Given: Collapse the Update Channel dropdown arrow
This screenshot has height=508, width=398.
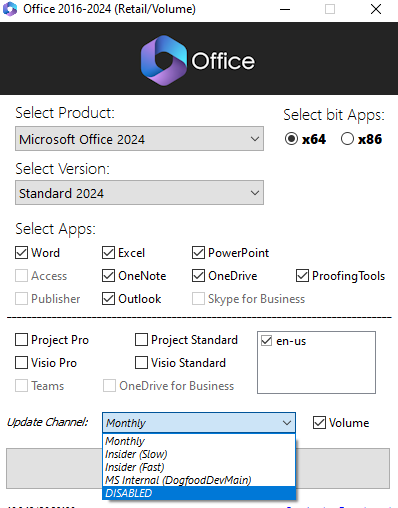Looking at the screenshot, I should coord(287,423).
